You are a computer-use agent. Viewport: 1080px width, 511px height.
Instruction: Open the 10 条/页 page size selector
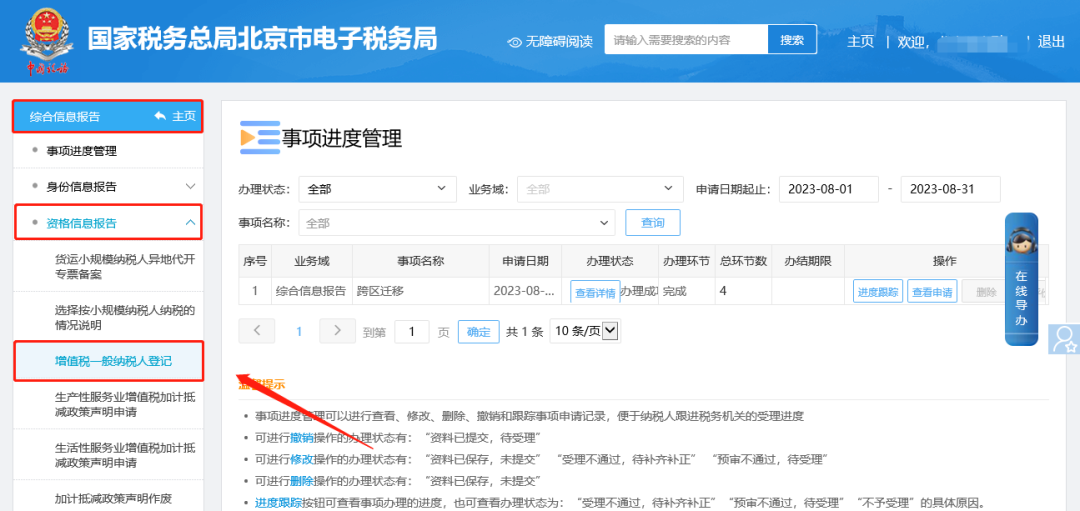click(586, 331)
